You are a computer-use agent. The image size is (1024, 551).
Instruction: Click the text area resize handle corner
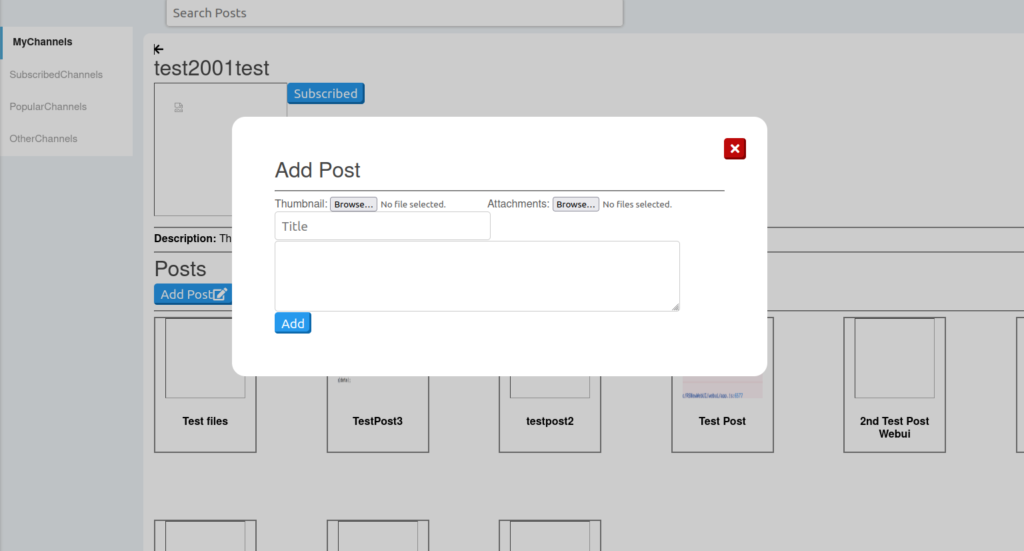point(675,307)
